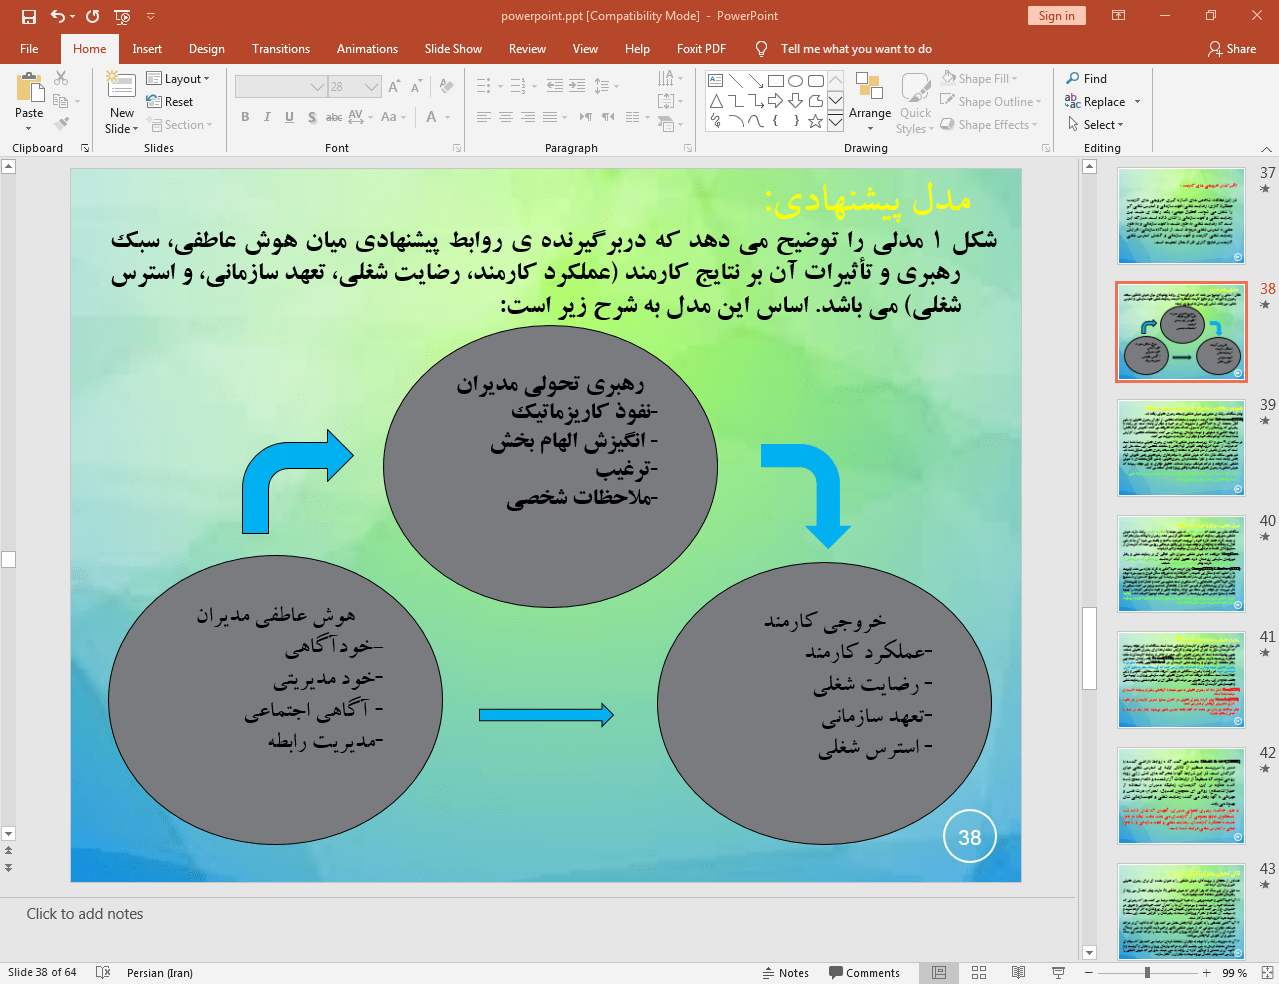This screenshot has width=1279, height=984.
Task: Toggle the Notes pane from status bar
Action: (x=786, y=972)
